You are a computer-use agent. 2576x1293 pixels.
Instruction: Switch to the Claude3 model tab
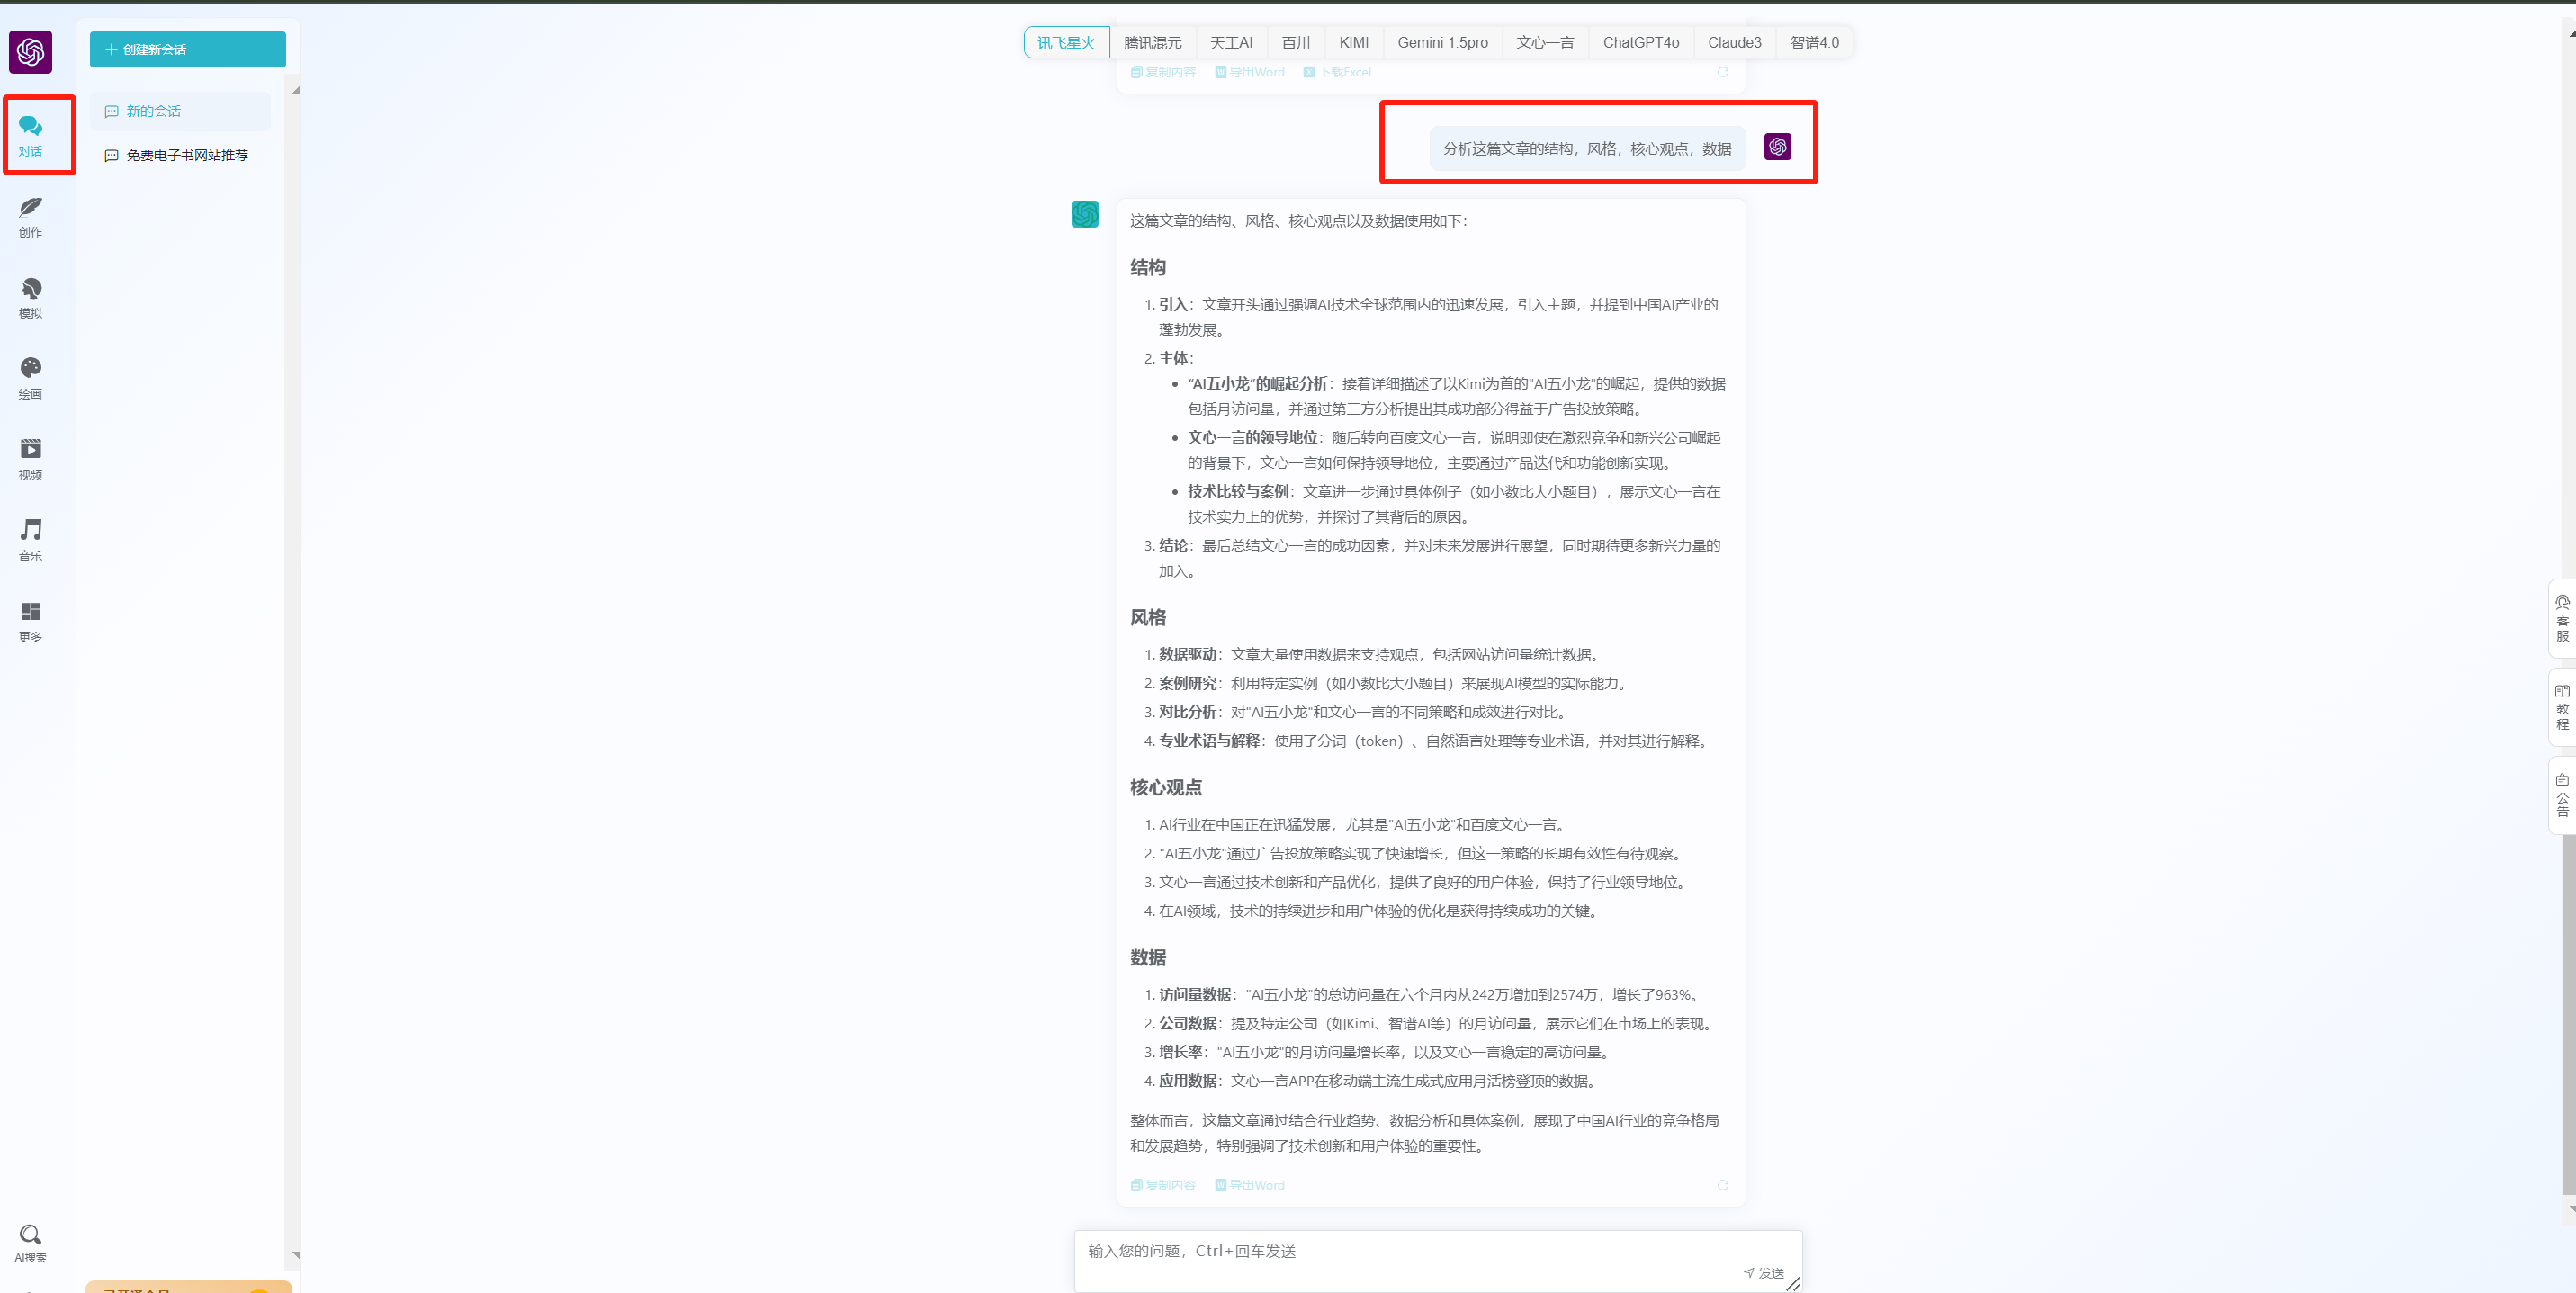tap(1734, 42)
